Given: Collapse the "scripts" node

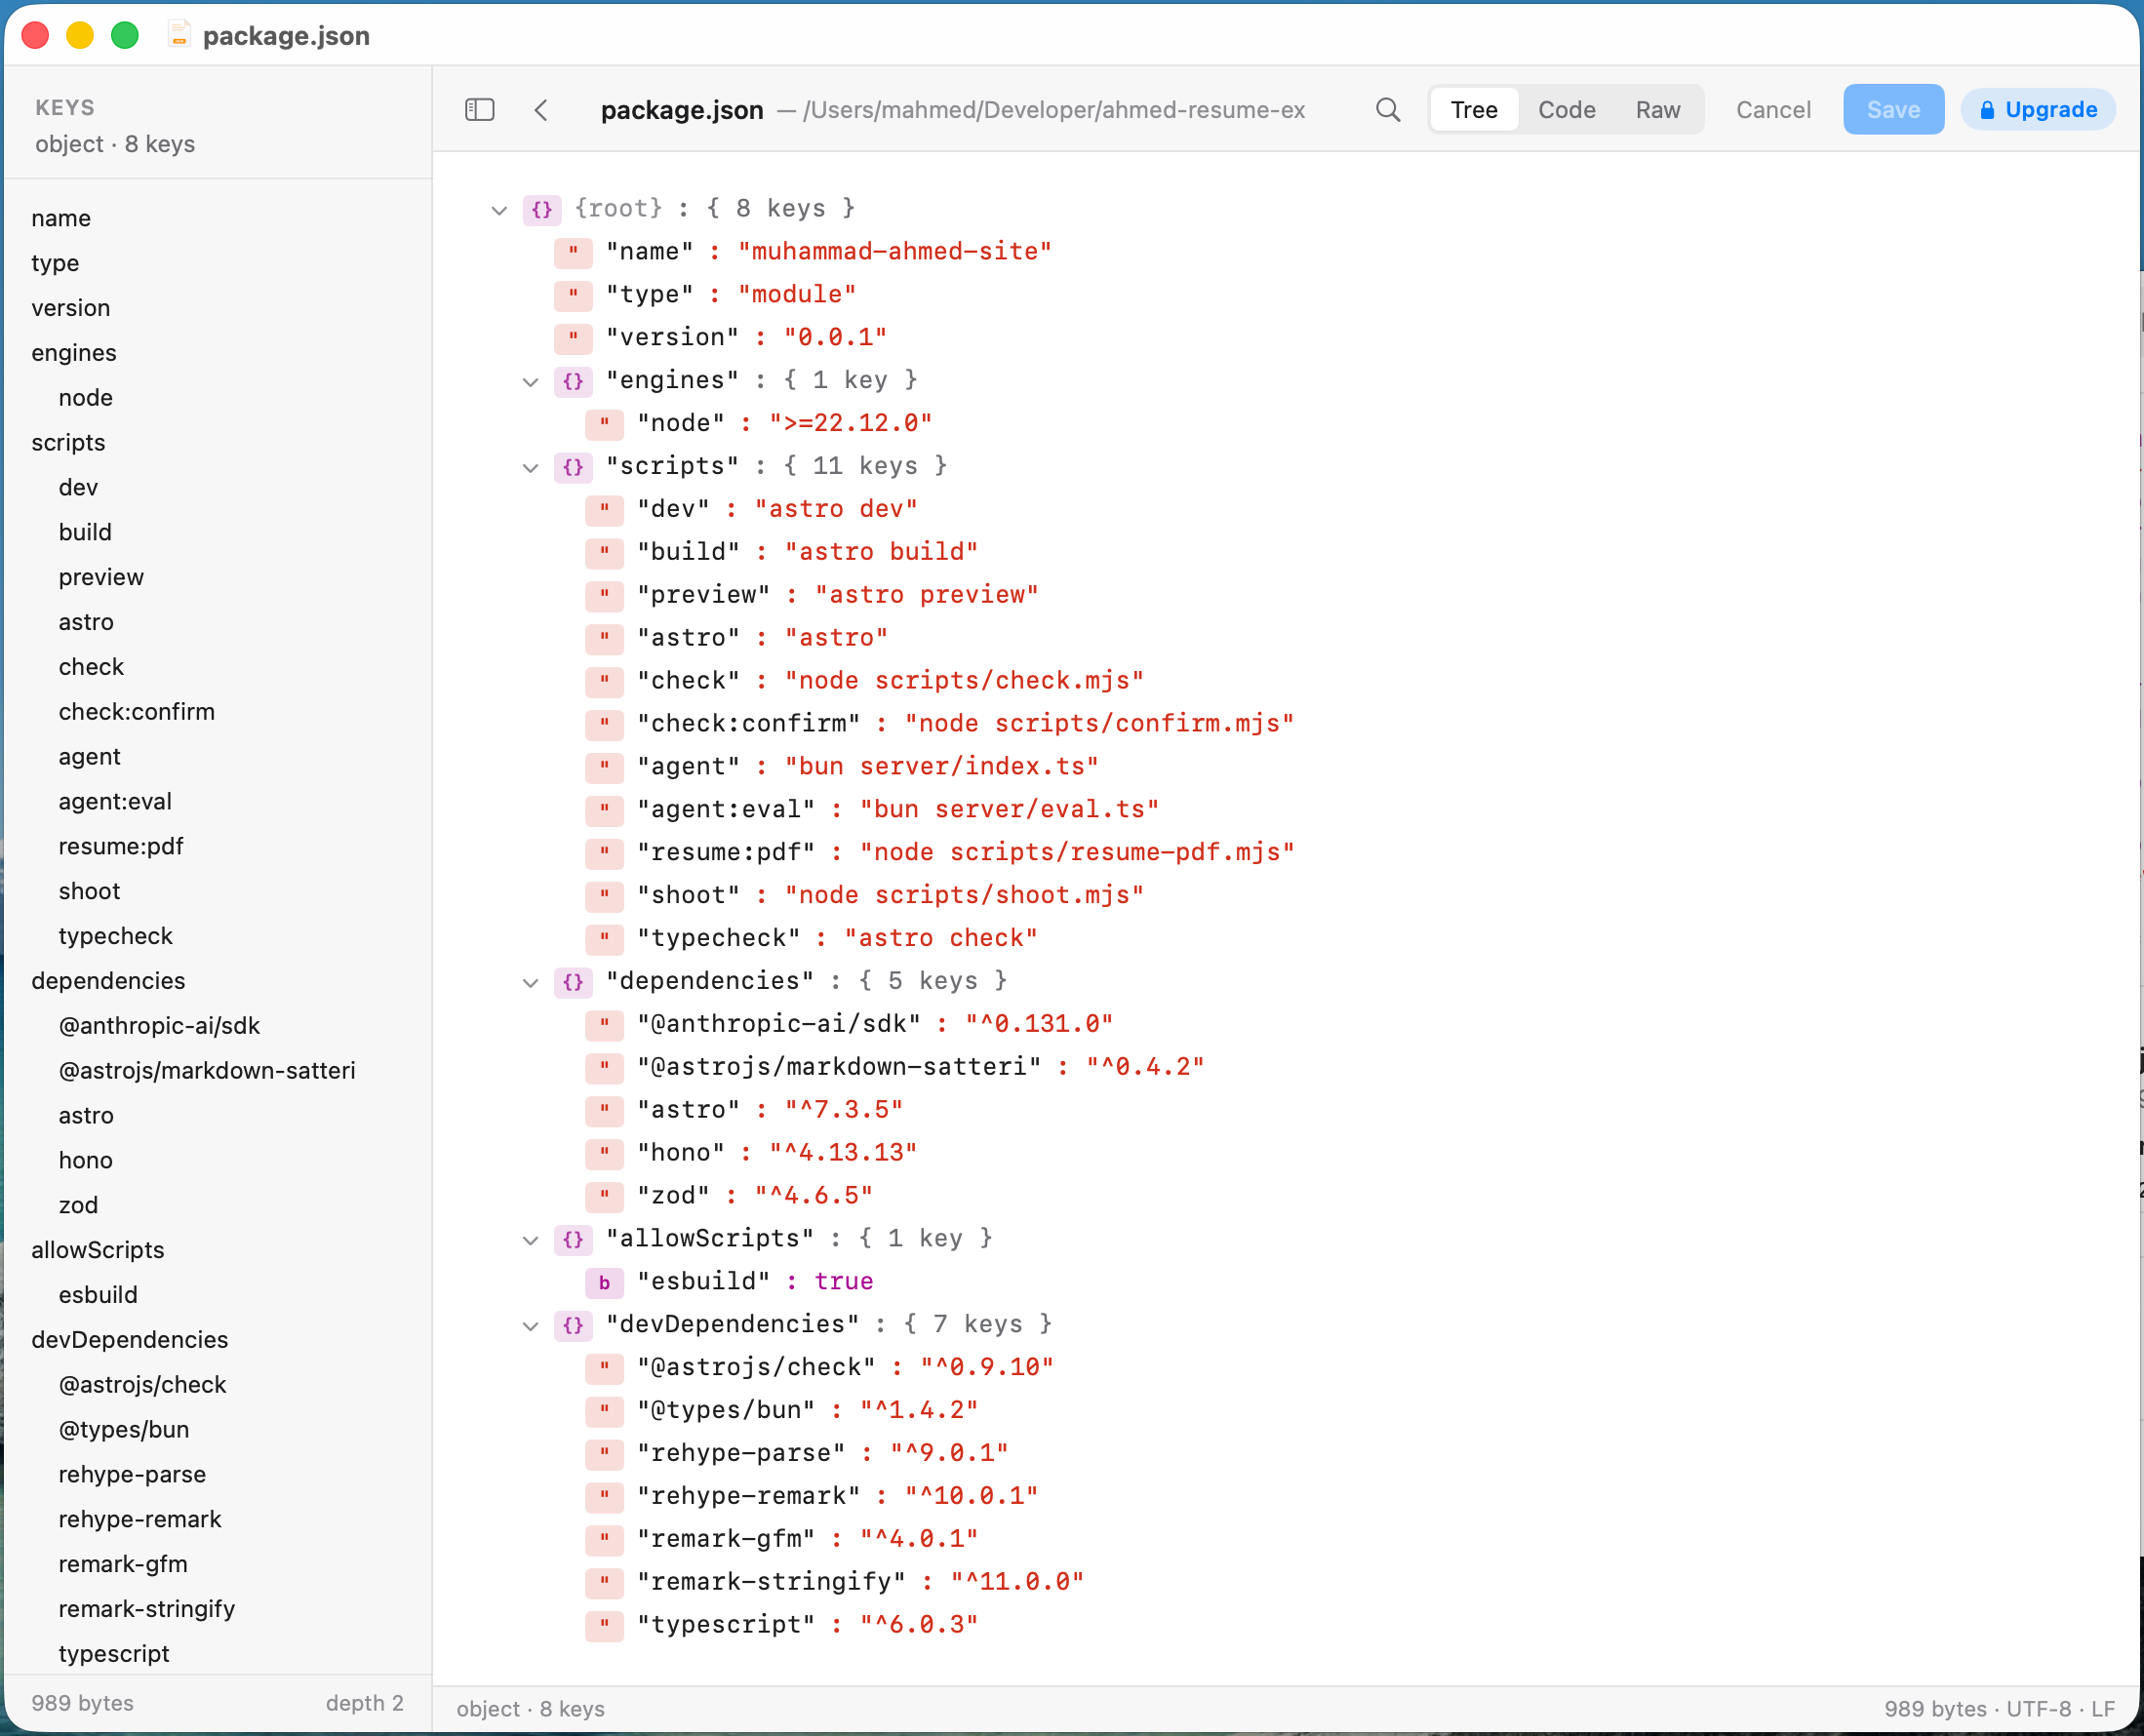Looking at the screenshot, I should click(530, 468).
